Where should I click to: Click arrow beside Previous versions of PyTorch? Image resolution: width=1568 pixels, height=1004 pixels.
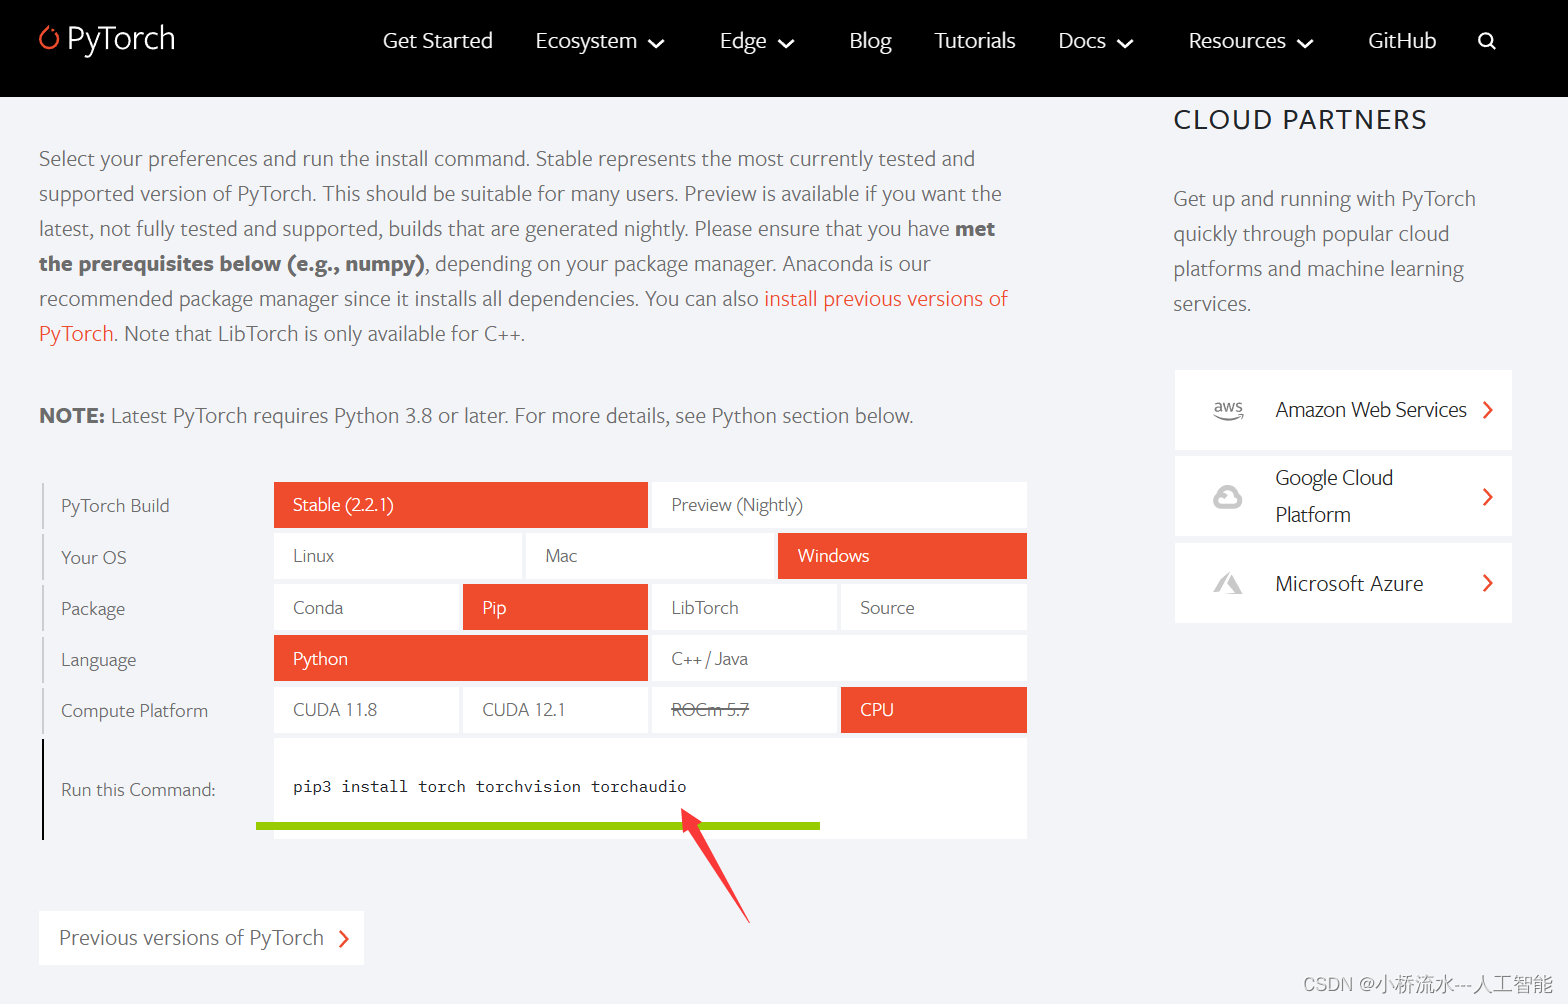click(344, 939)
